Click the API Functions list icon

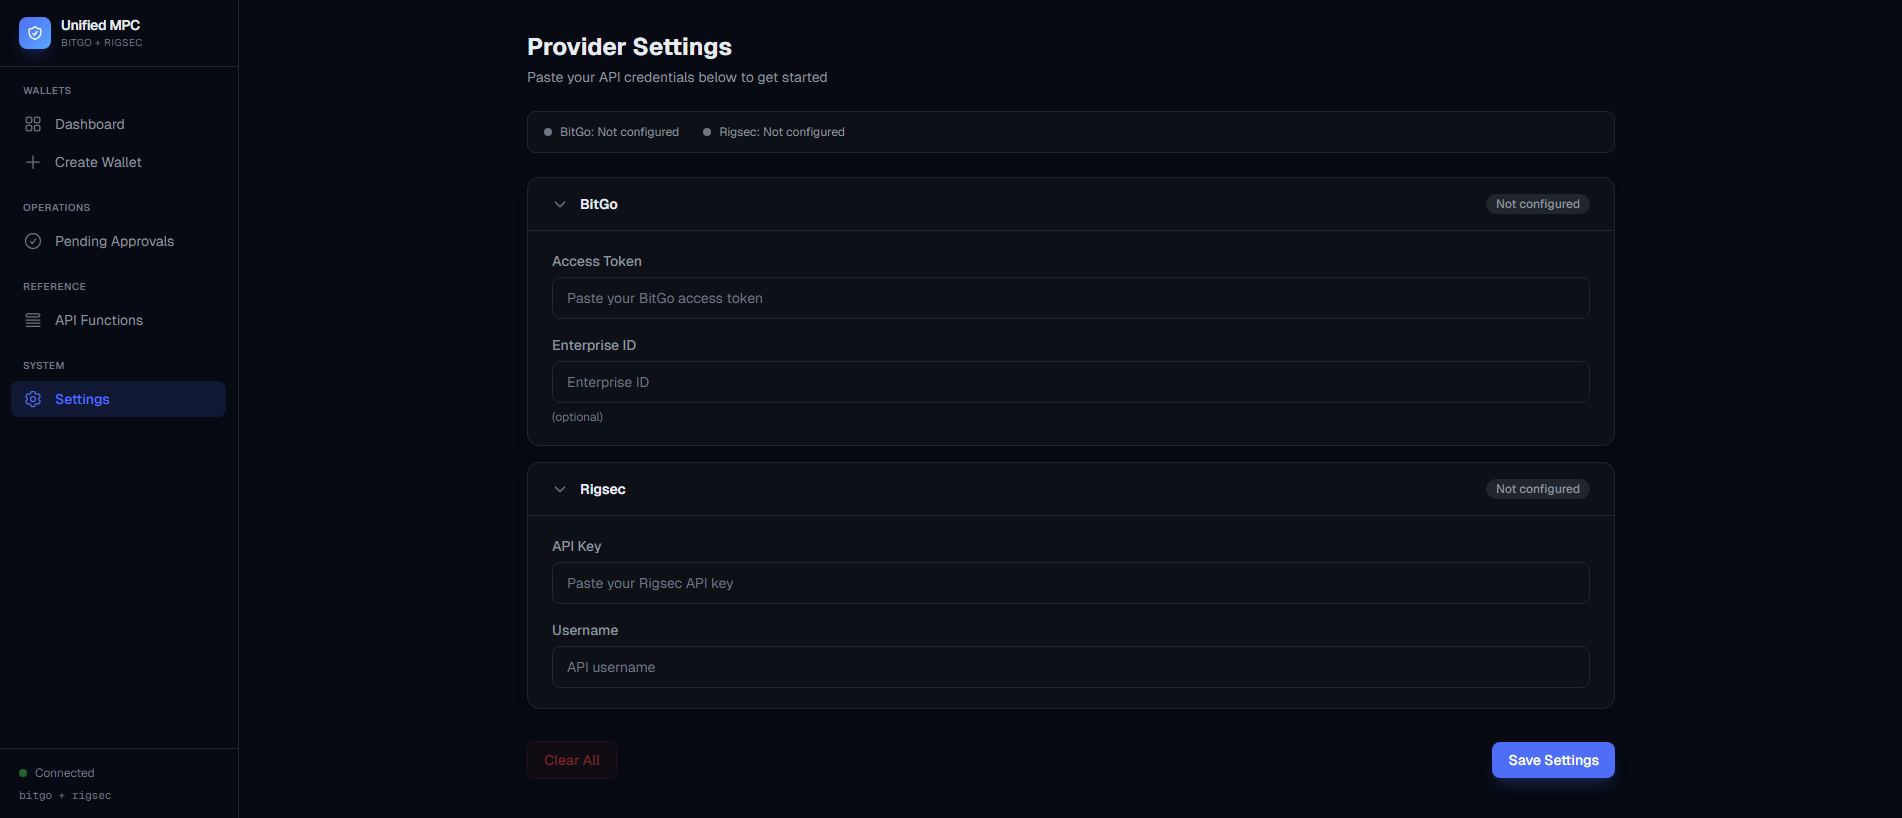tap(33, 320)
